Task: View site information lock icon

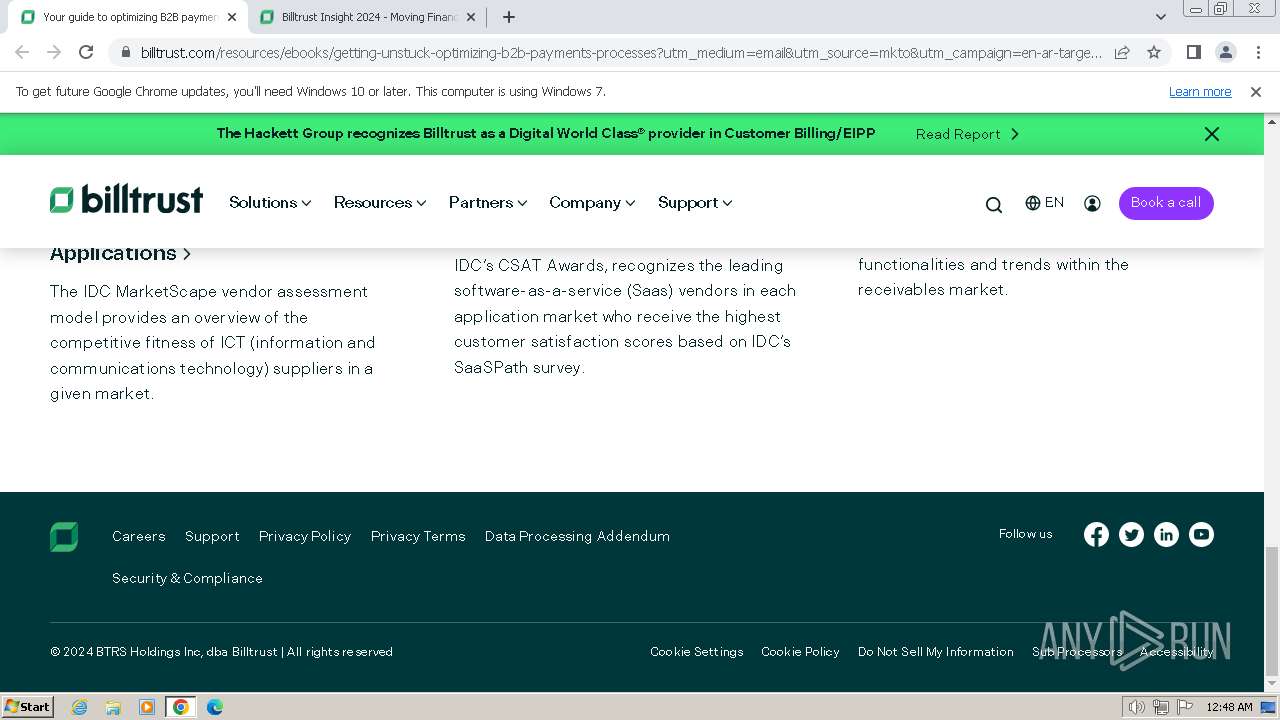Action: pyautogui.click(x=126, y=52)
